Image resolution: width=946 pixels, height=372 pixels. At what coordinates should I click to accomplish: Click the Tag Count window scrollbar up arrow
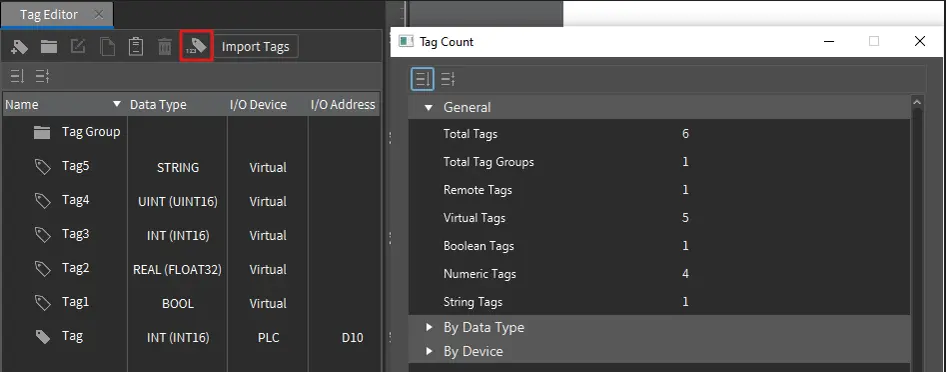(x=916, y=102)
